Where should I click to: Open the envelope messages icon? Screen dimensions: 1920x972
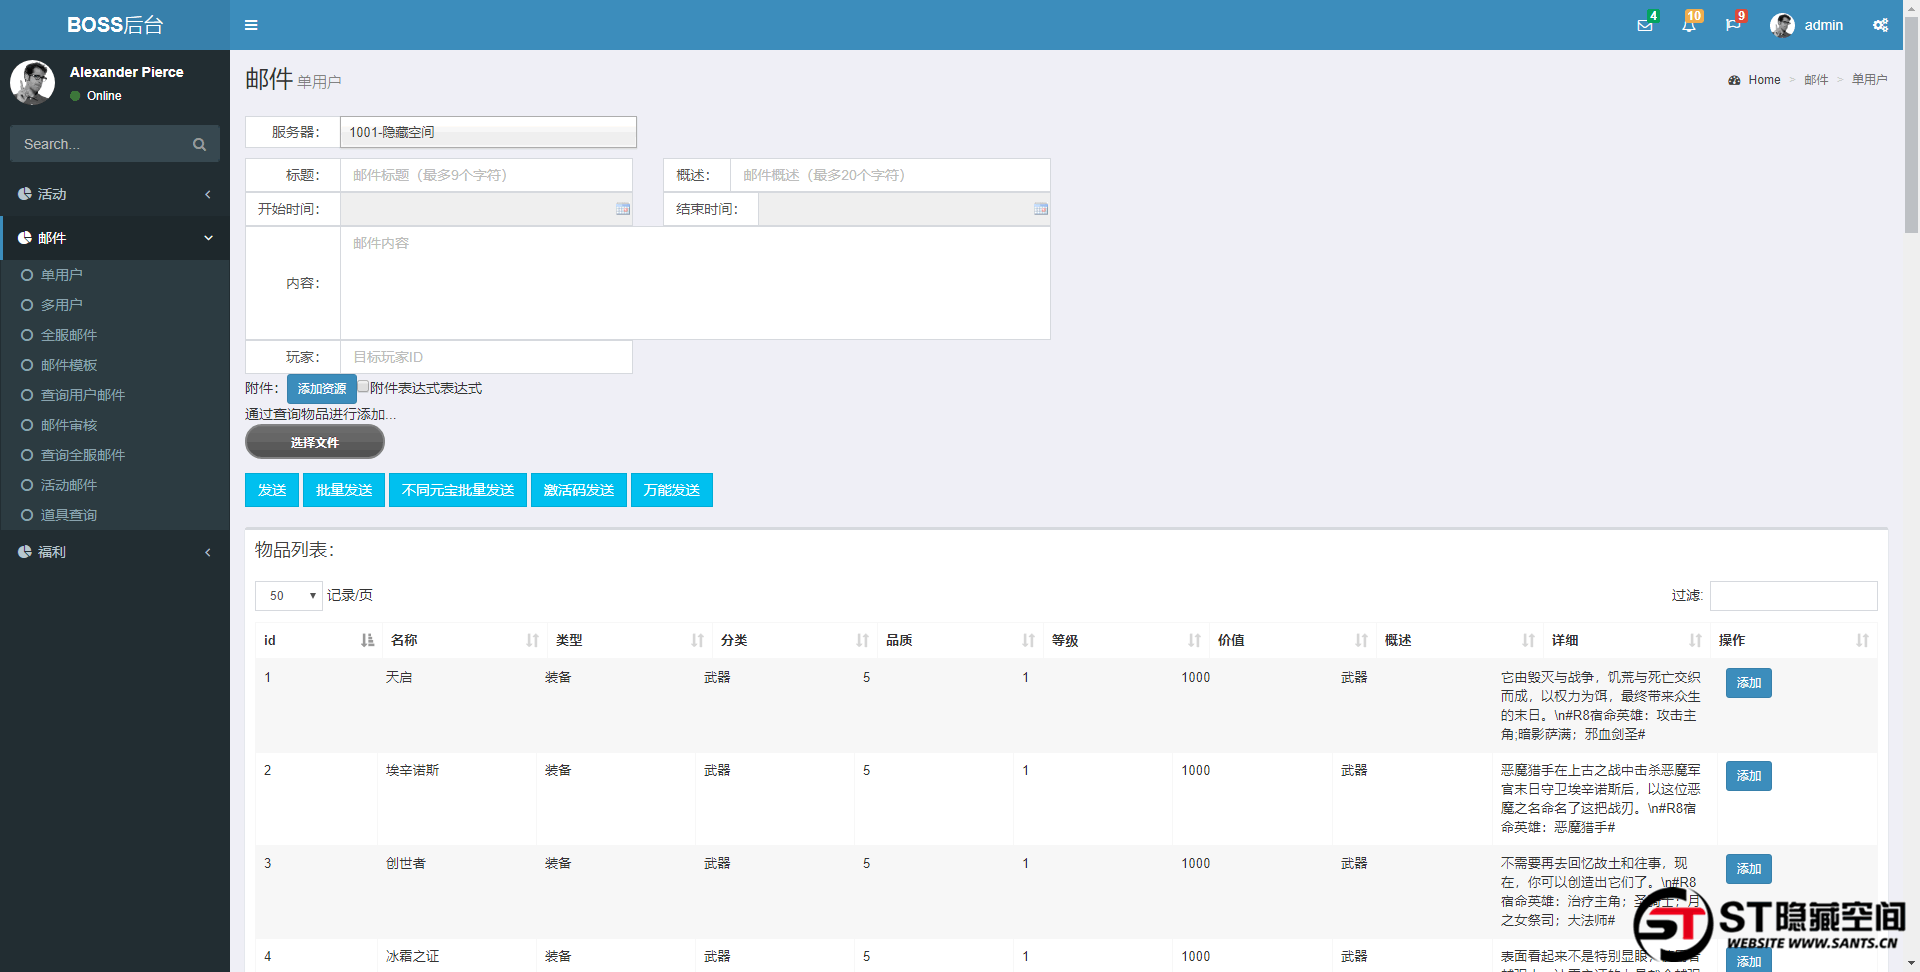[x=1644, y=25]
